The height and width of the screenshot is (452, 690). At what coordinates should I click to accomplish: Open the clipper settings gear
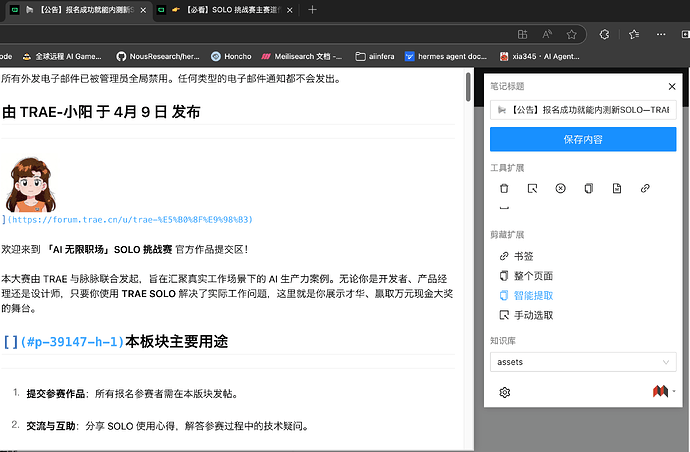pyautogui.click(x=505, y=392)
